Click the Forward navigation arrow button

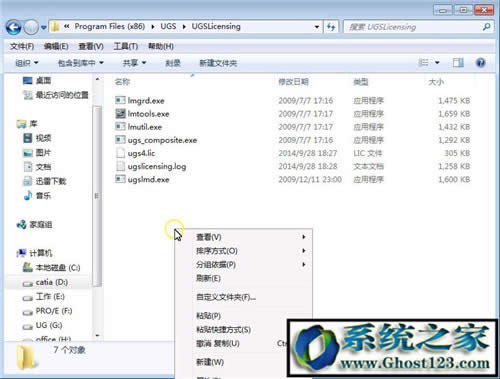31,27
